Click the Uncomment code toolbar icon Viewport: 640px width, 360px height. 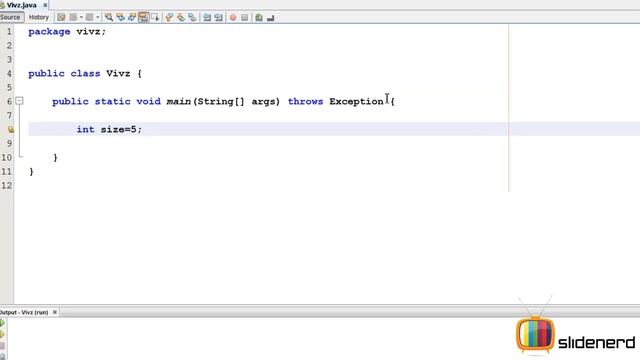[x=271, y=17]
